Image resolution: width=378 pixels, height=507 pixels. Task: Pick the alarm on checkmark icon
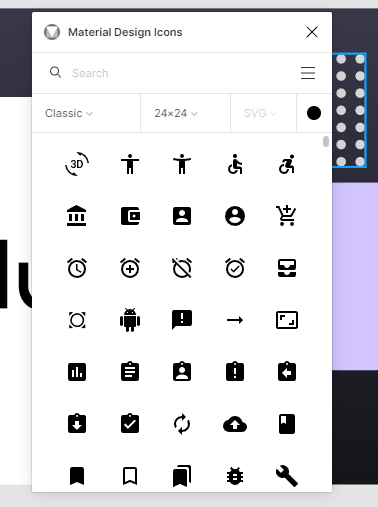point(235,268)
